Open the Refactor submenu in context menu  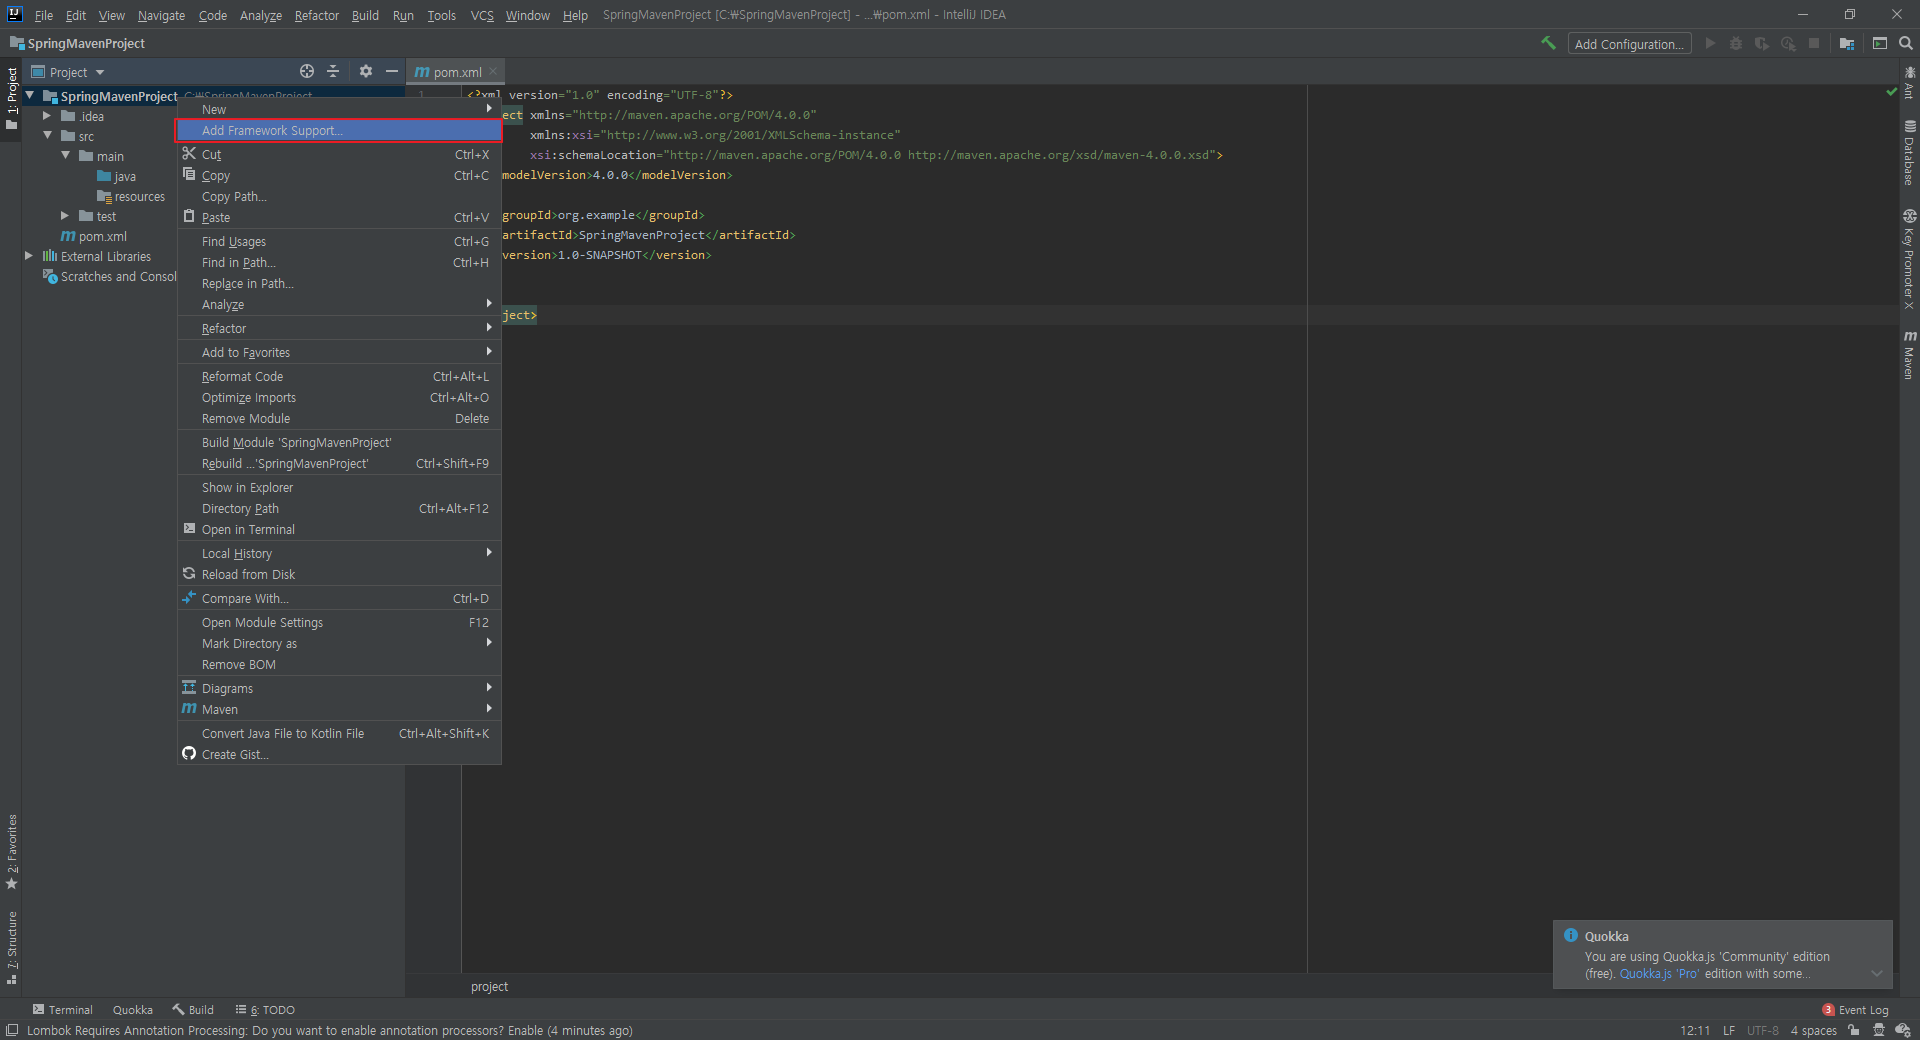(x=339, y=329)
